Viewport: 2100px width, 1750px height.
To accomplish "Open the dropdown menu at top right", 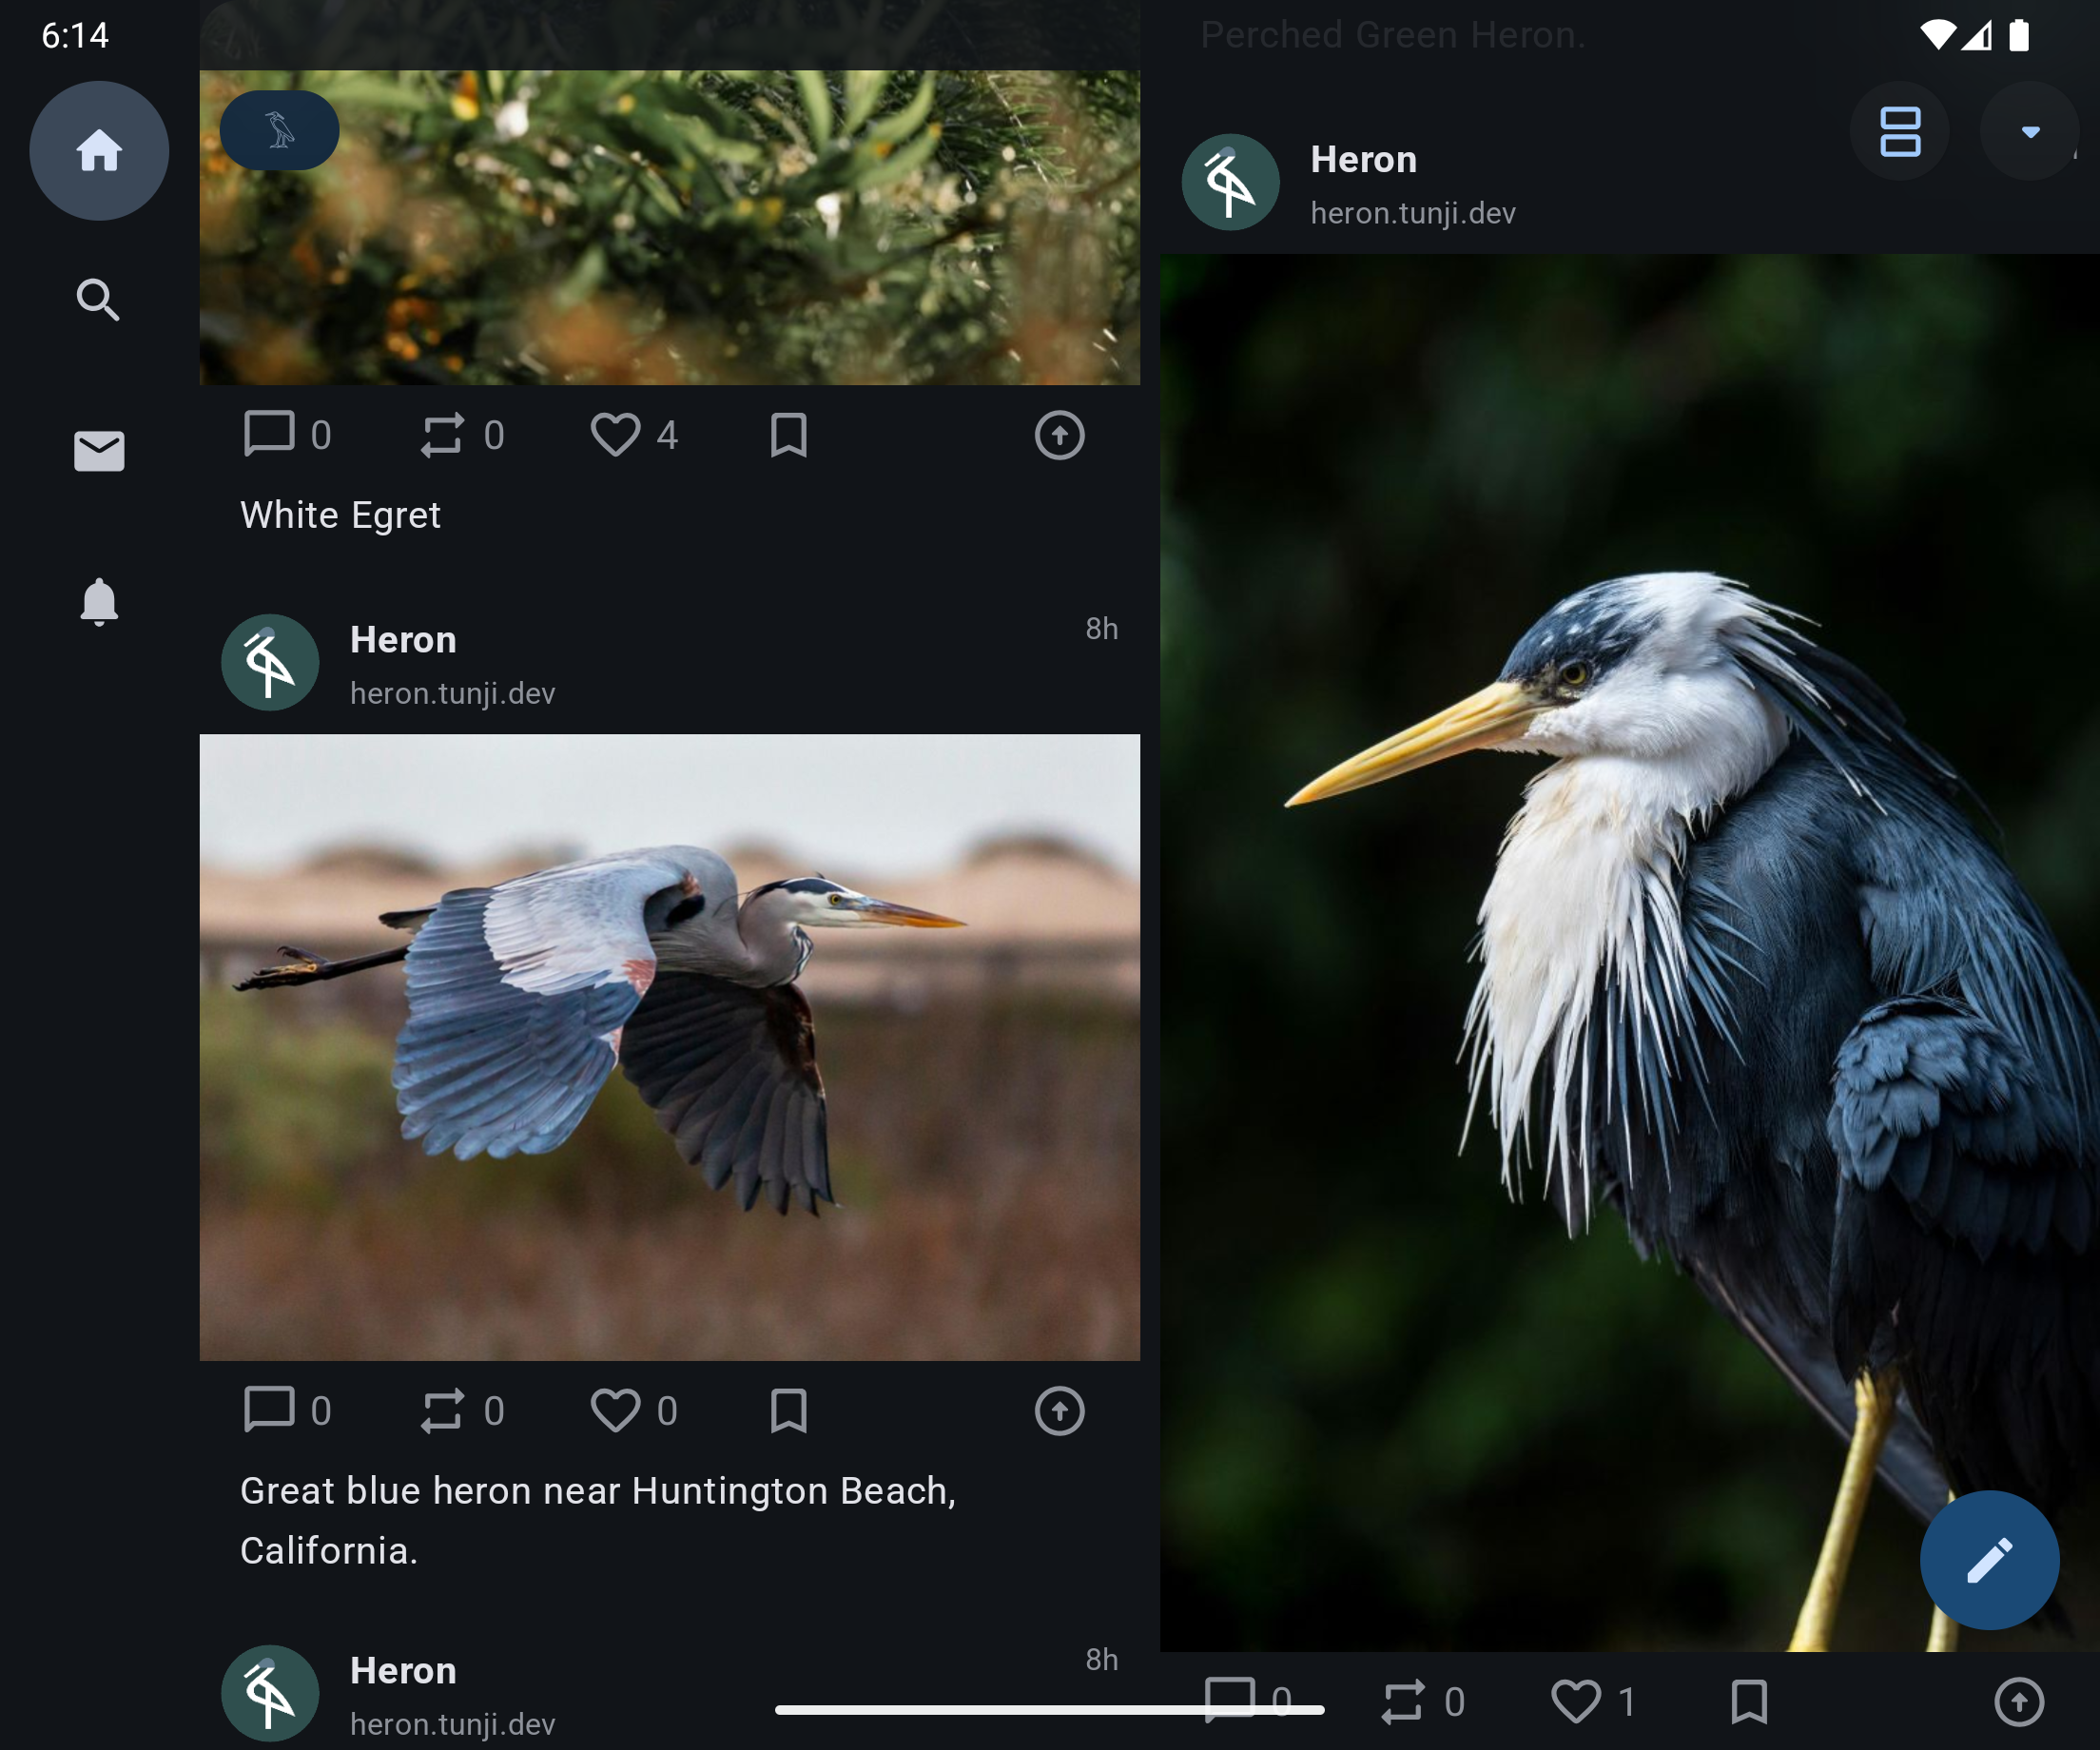I will (x=2029, y=130).
